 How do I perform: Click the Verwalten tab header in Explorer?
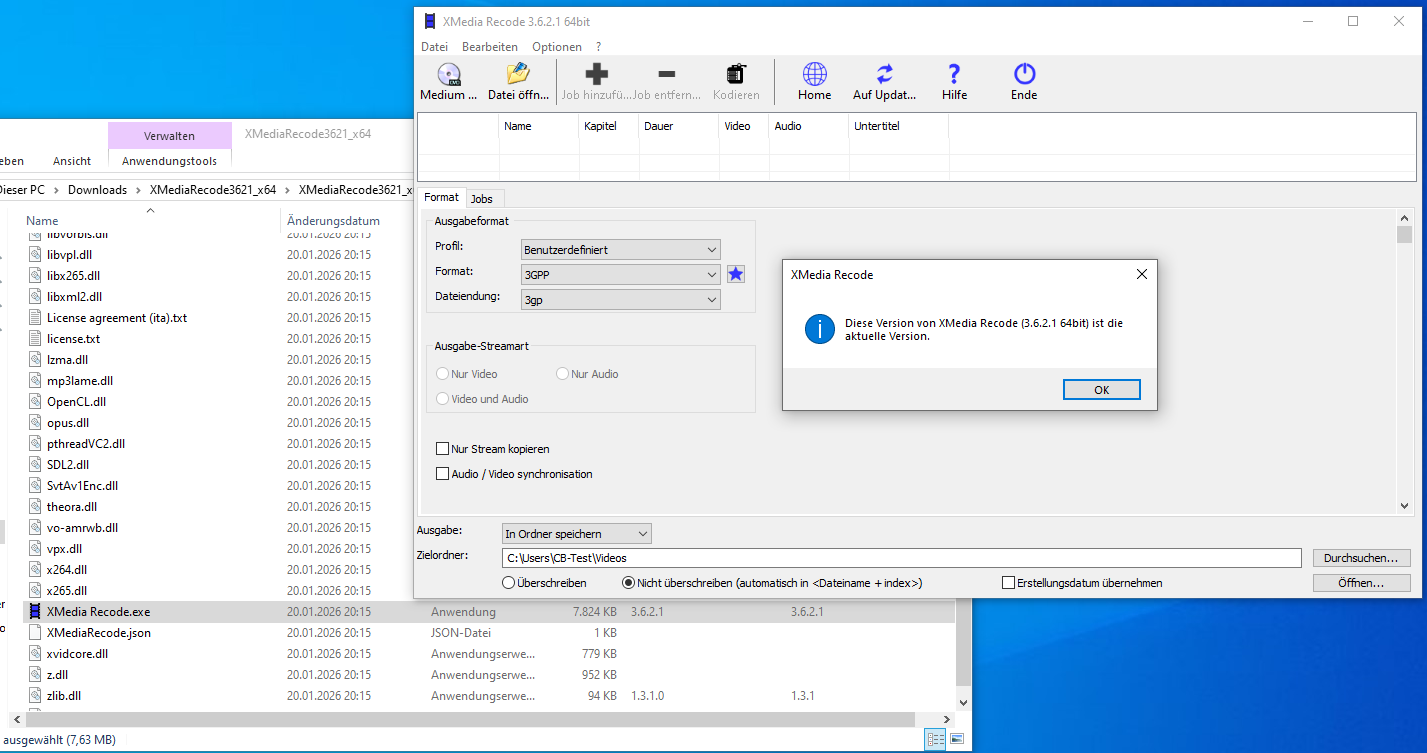[x=169, y=136]
